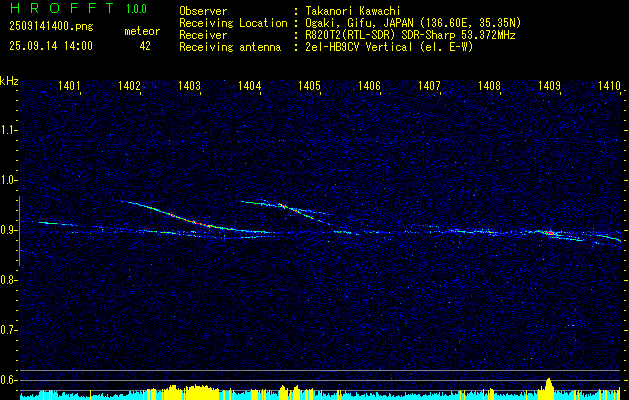Viewport: 629px width, 400px height.
Task: Click the version number 1.0.0
Action: (x=136, y=9)
